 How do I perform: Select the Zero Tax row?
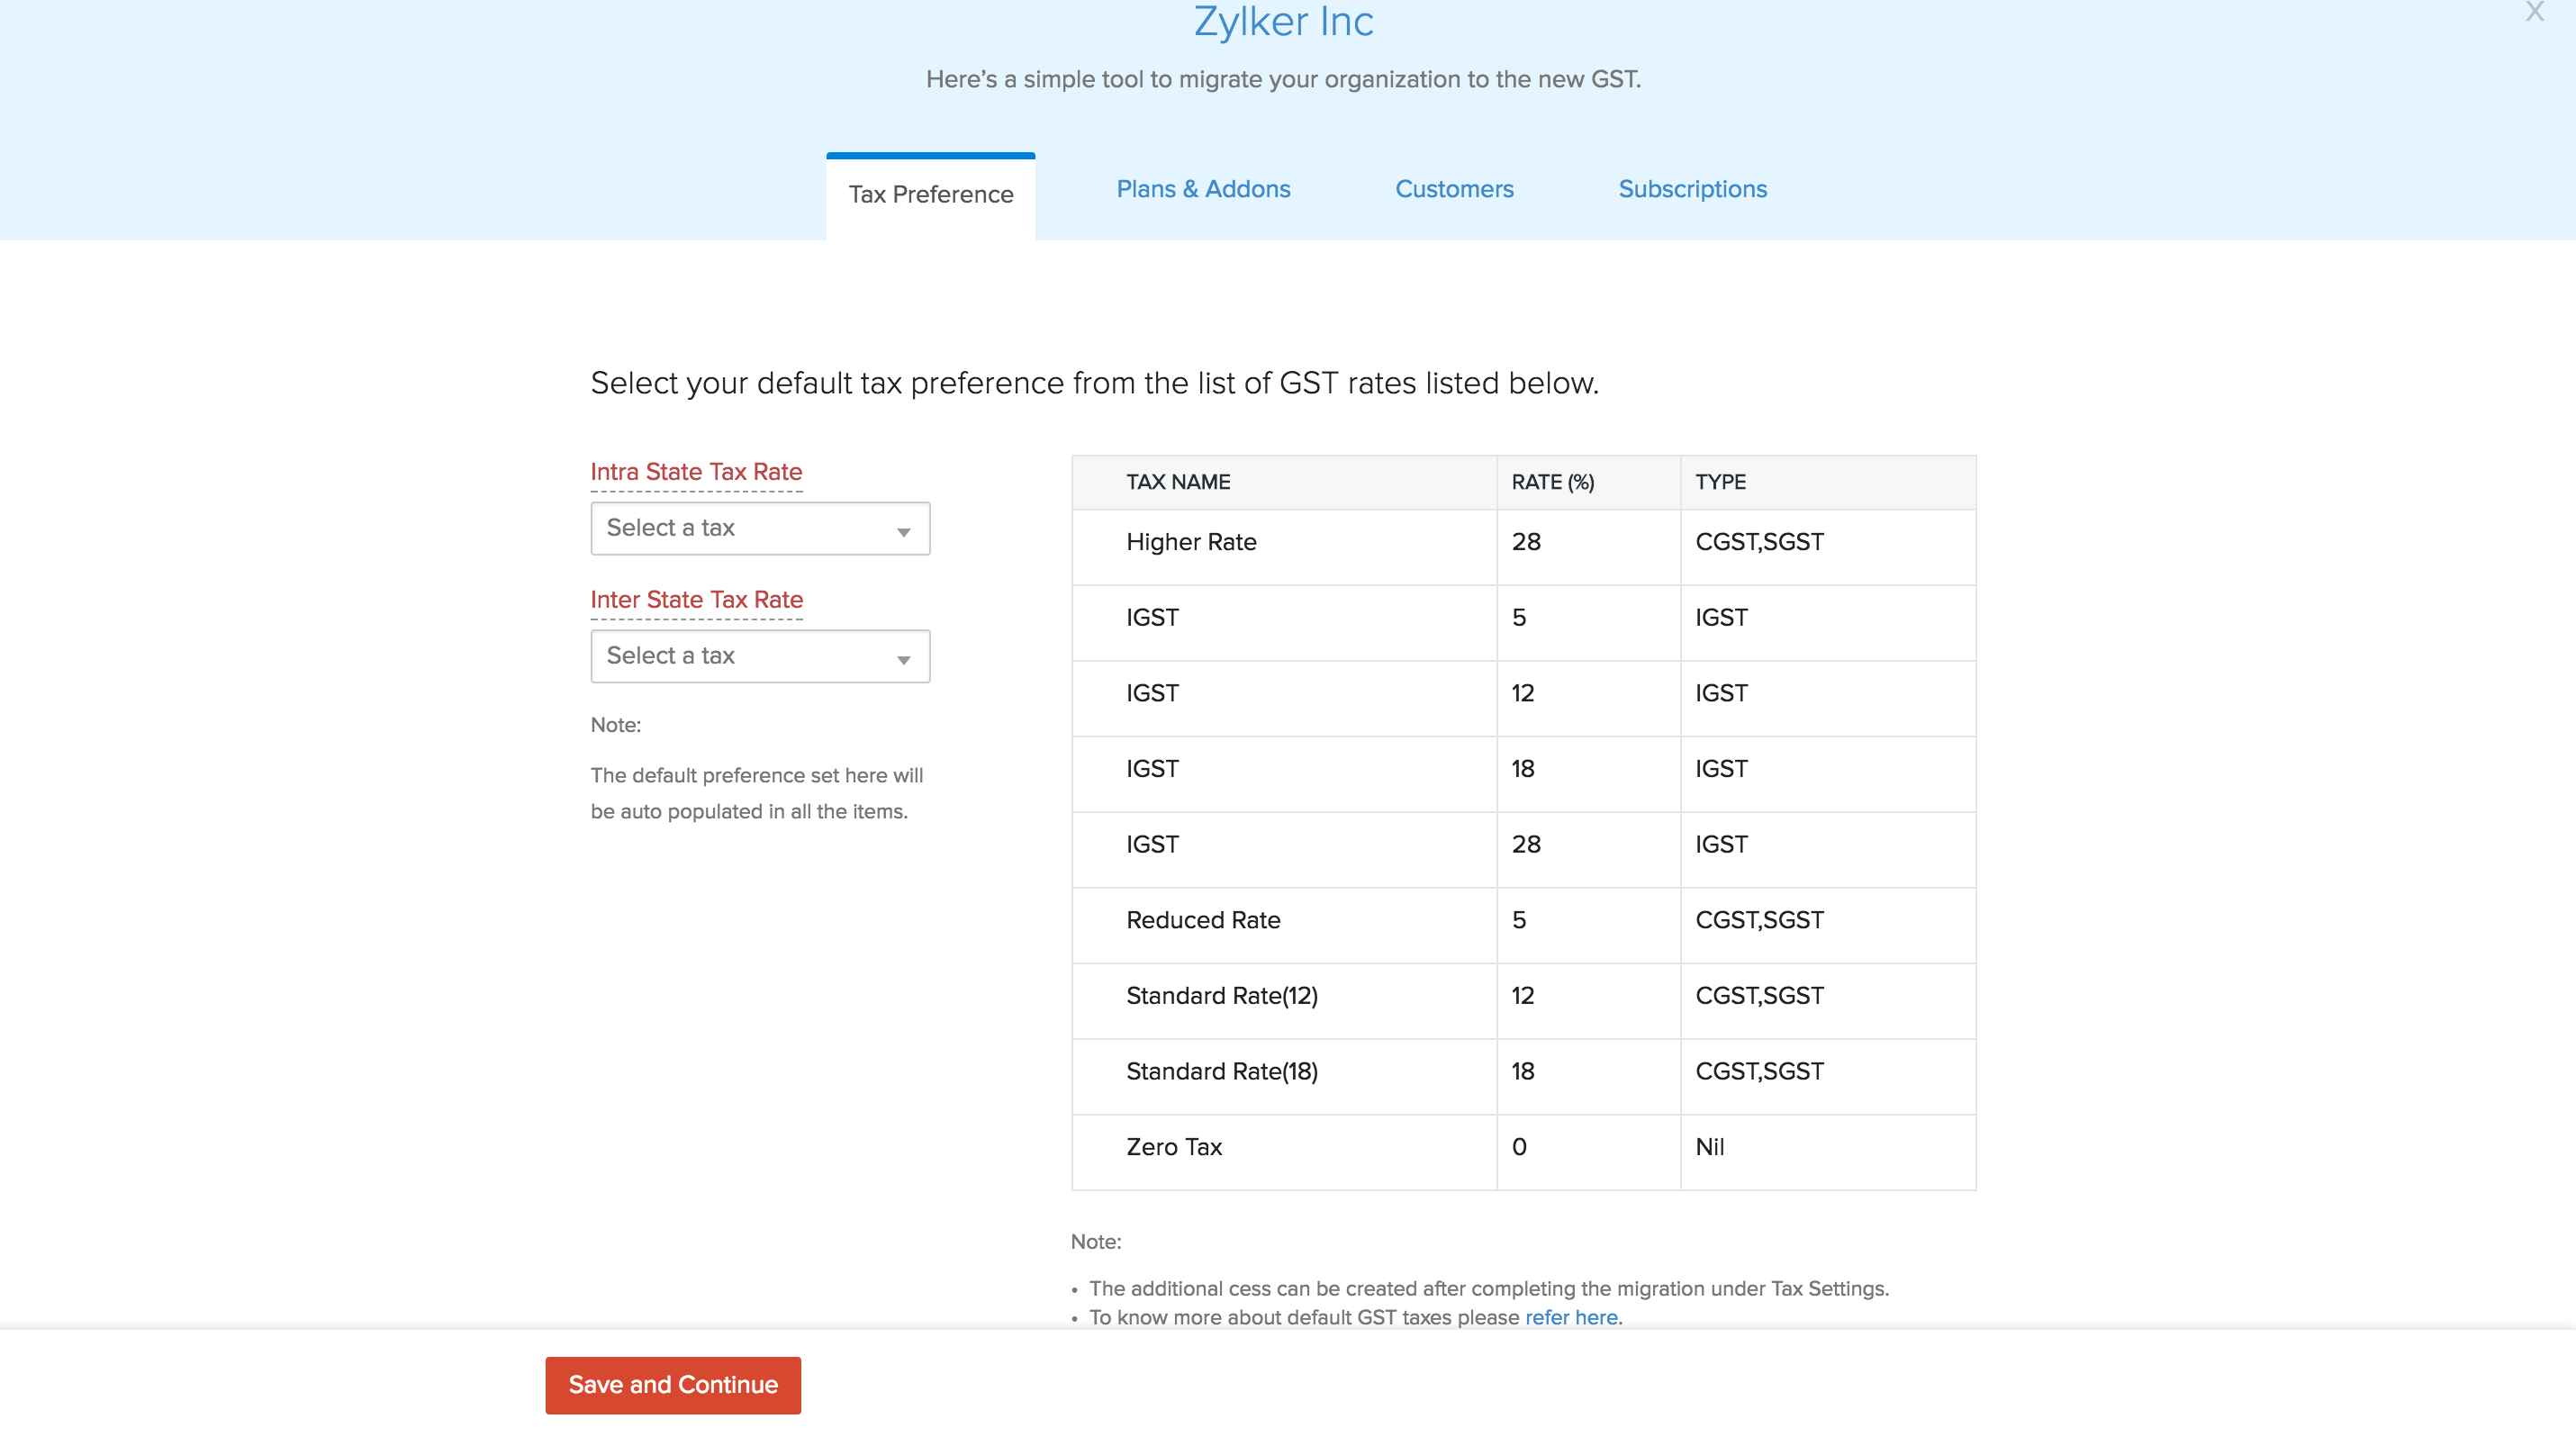[1283, 1148]
